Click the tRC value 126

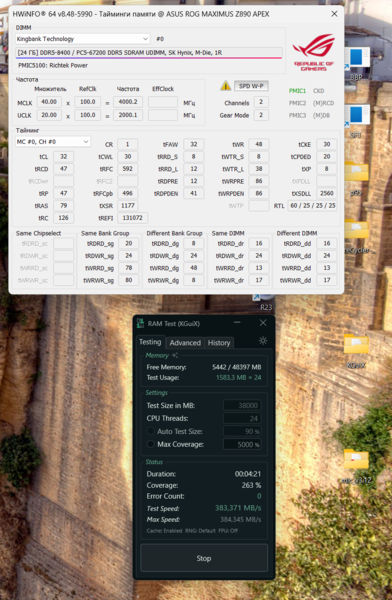point(64,218)
